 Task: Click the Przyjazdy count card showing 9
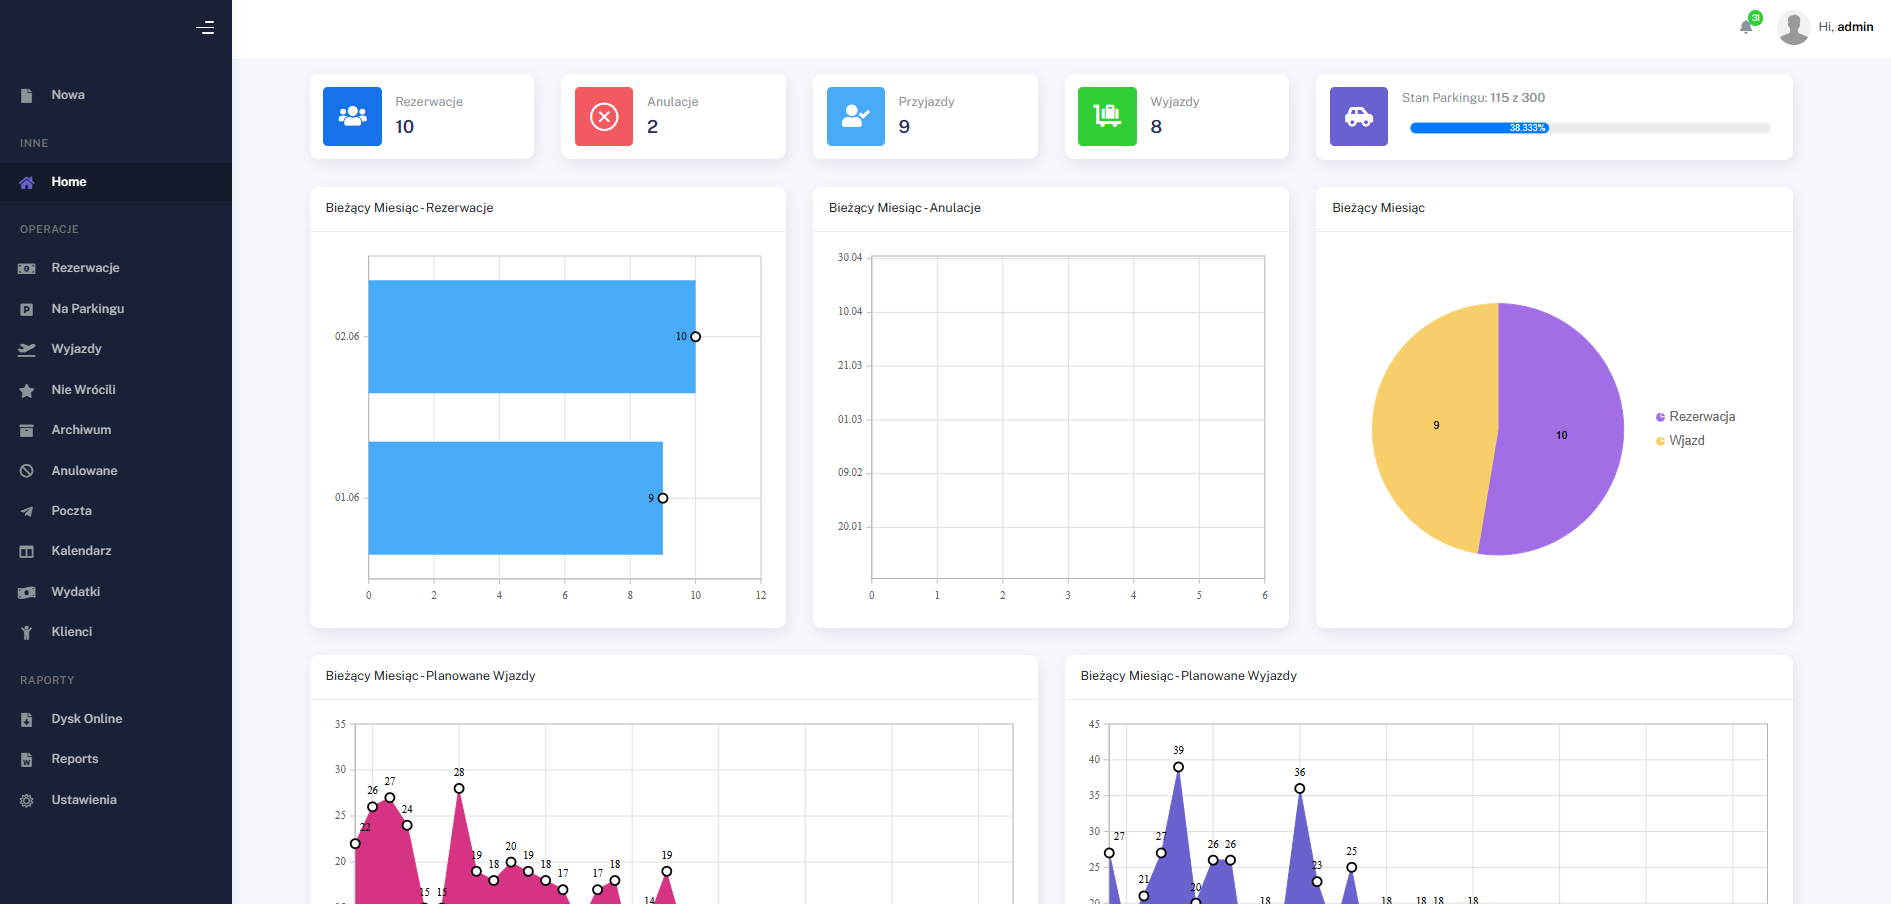point(925,116)
